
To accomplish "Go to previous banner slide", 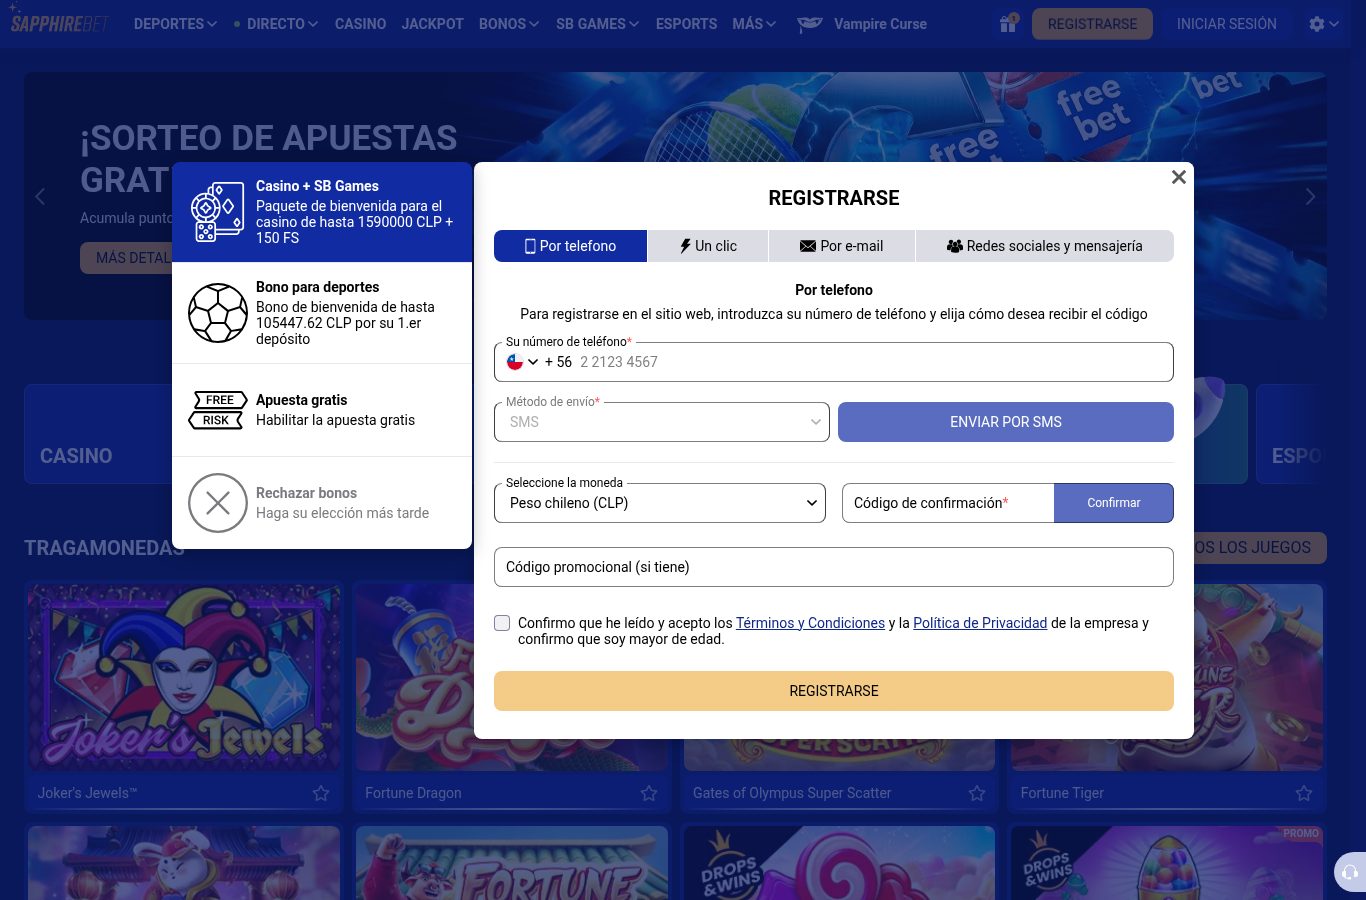I will click(40, 196).
